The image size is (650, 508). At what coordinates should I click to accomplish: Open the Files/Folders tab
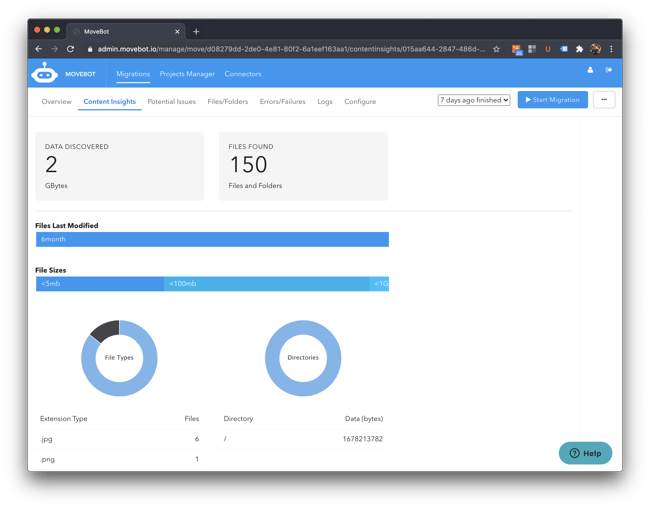pos(227,102)
